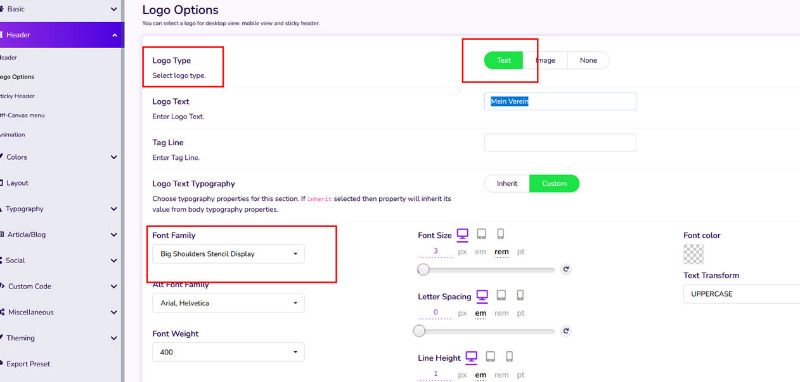Screen dimensions: 800x382
Task: Expand the Custom Code section chevron
Action: [114, 286]
